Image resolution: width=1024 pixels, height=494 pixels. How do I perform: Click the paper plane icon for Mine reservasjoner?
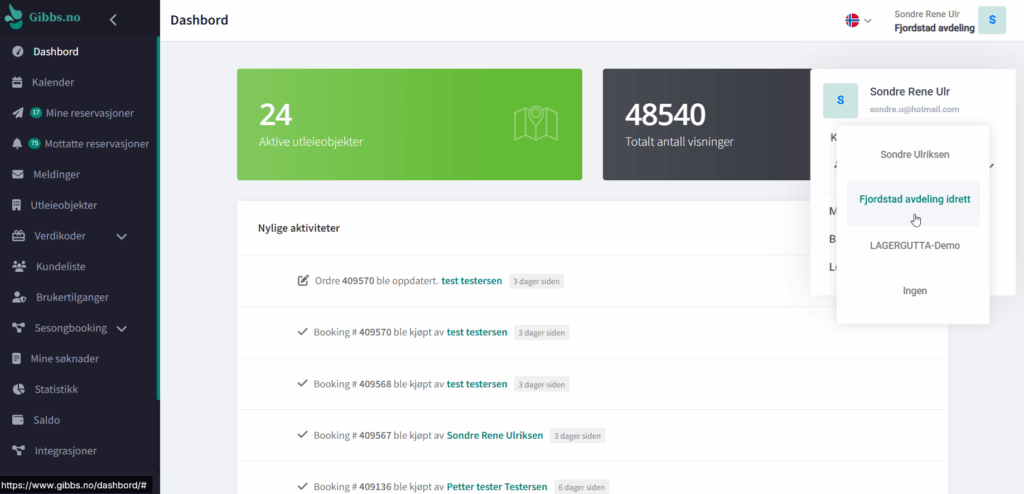coord(18,113)
